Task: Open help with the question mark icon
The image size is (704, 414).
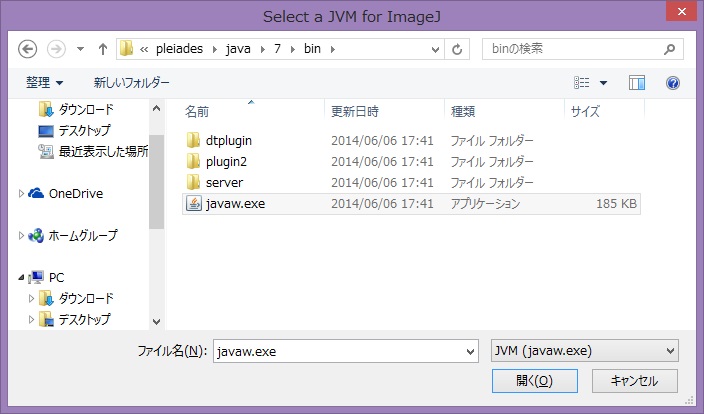Action: point(673,83)
